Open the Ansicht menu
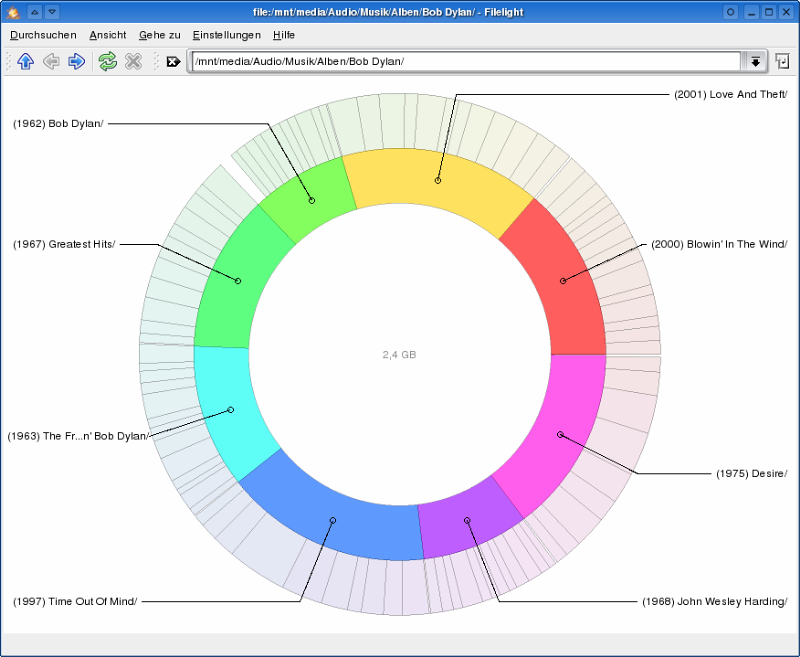 point(108,35)
